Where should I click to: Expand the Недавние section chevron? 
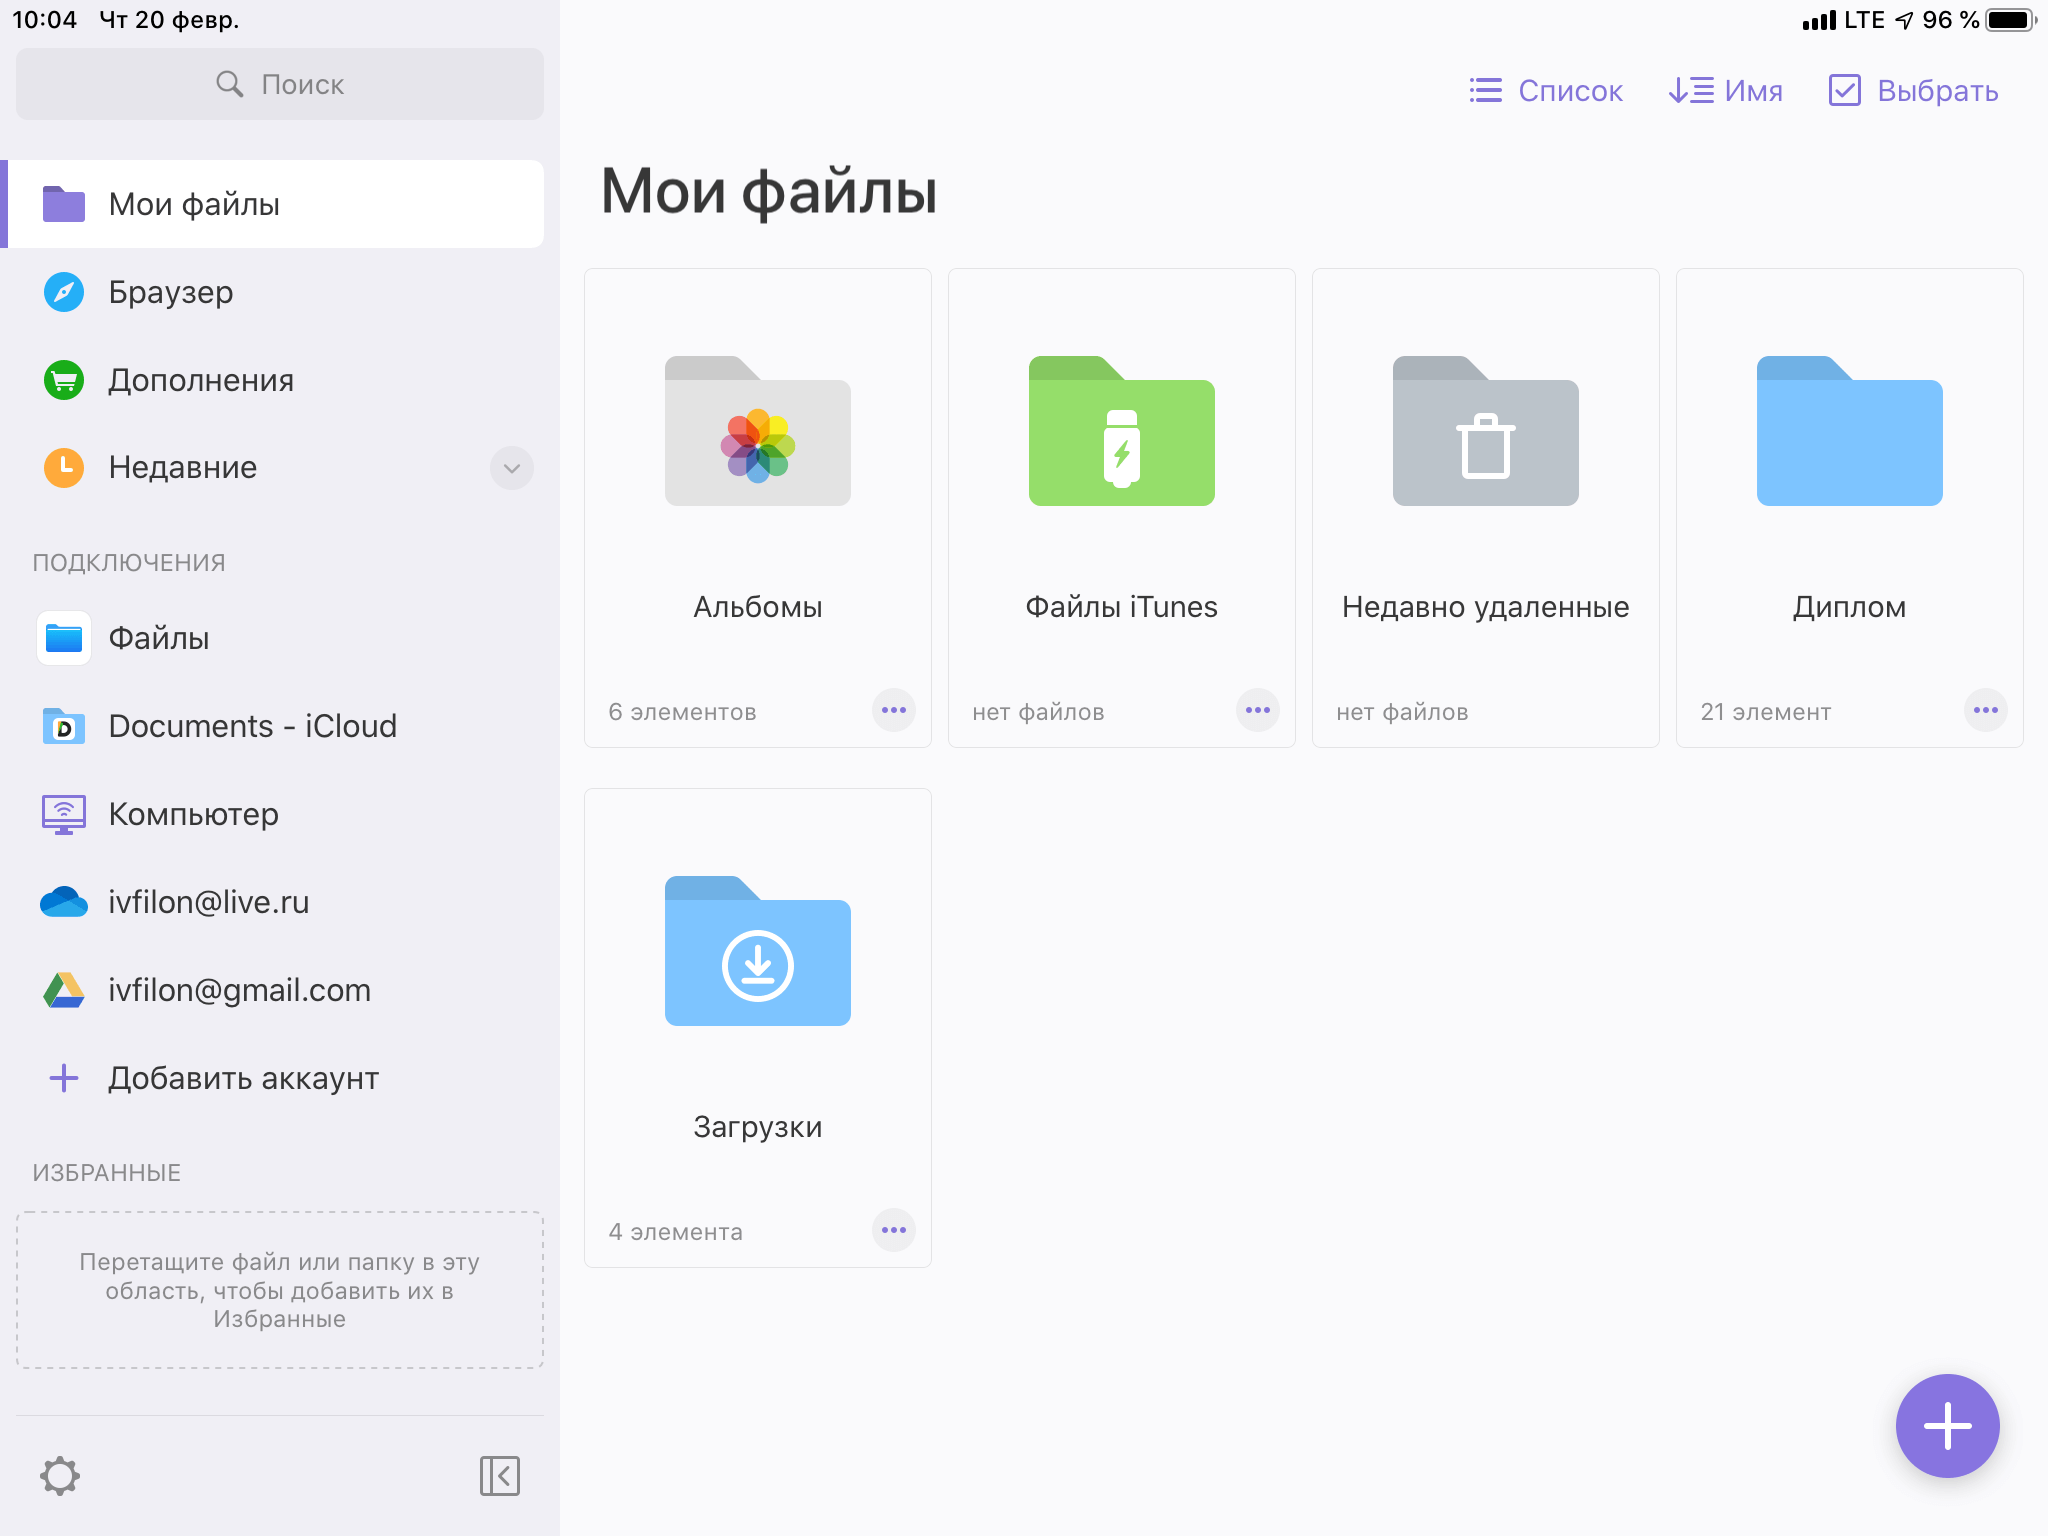click(x=512, y=468)
